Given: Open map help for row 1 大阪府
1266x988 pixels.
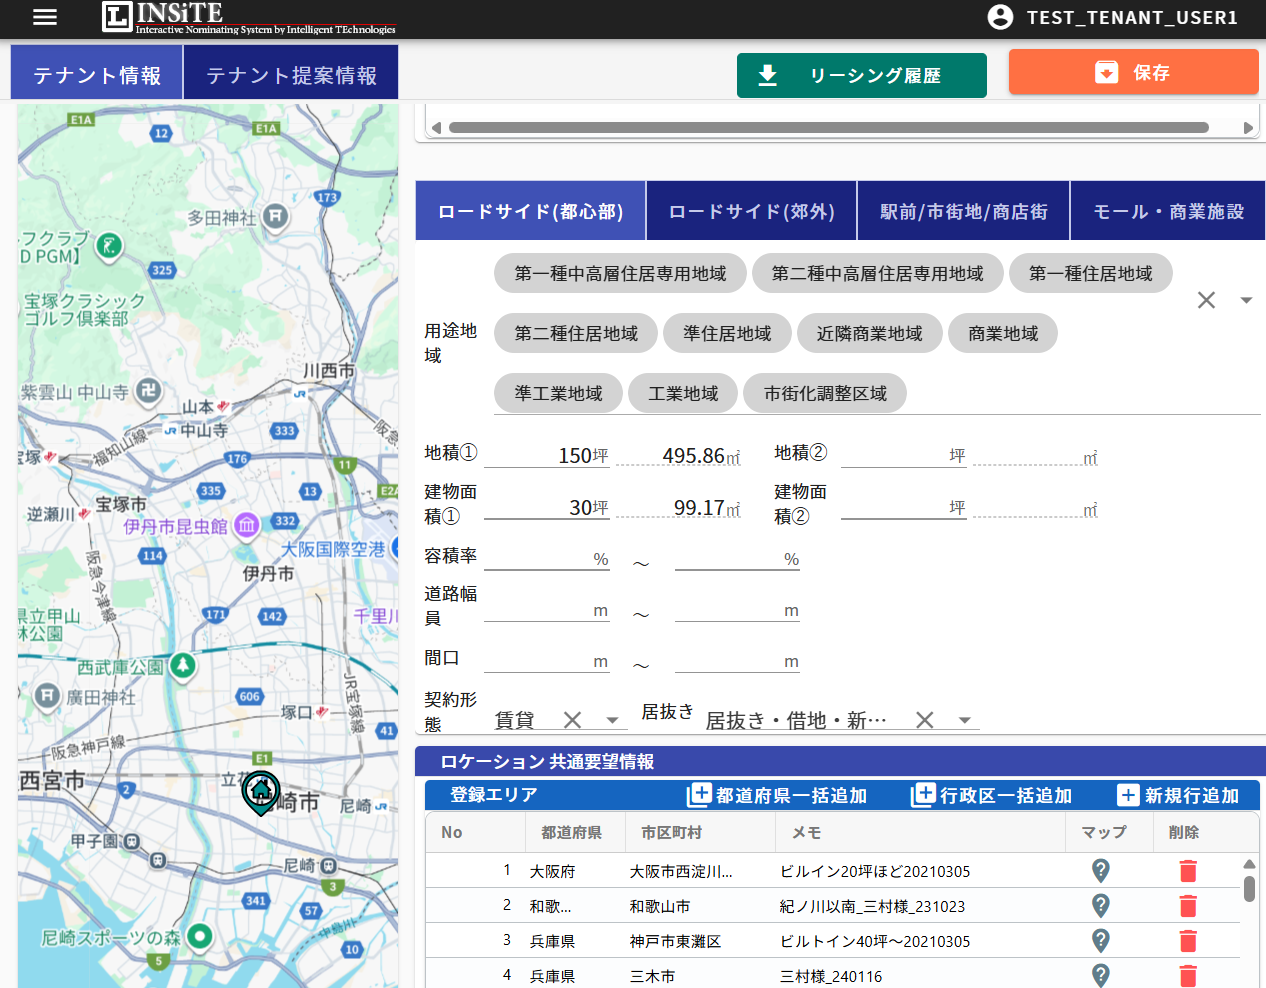Looking at the screenshot, I should (x=1101, y=871).
